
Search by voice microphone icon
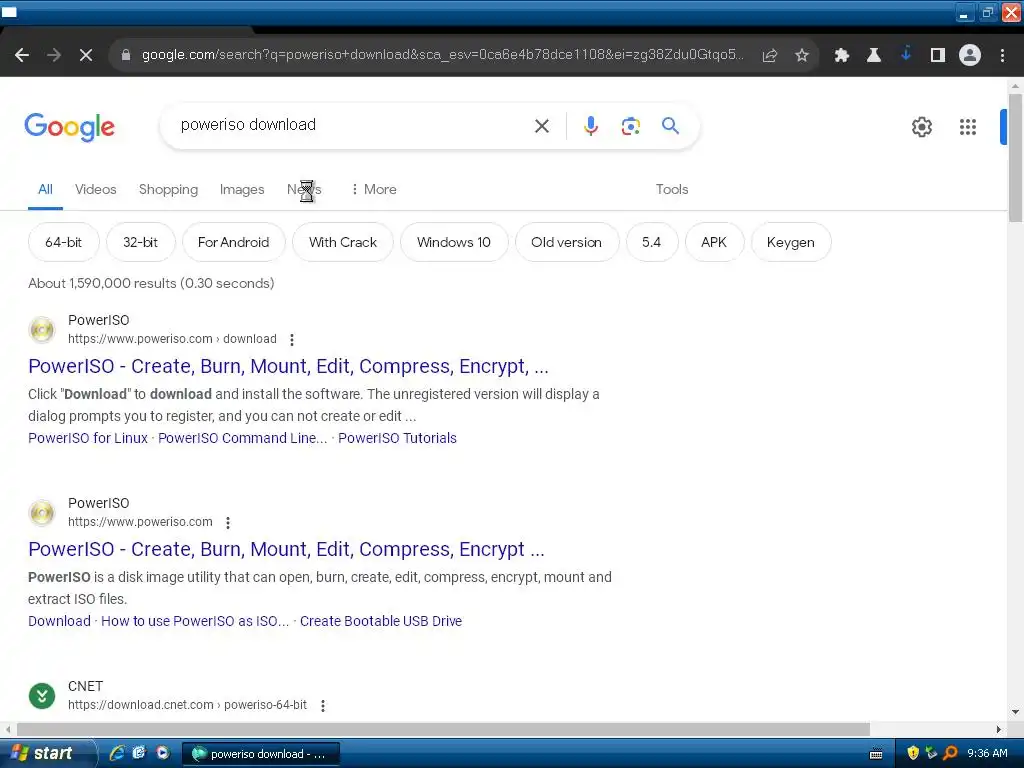(x=591, y=126)
